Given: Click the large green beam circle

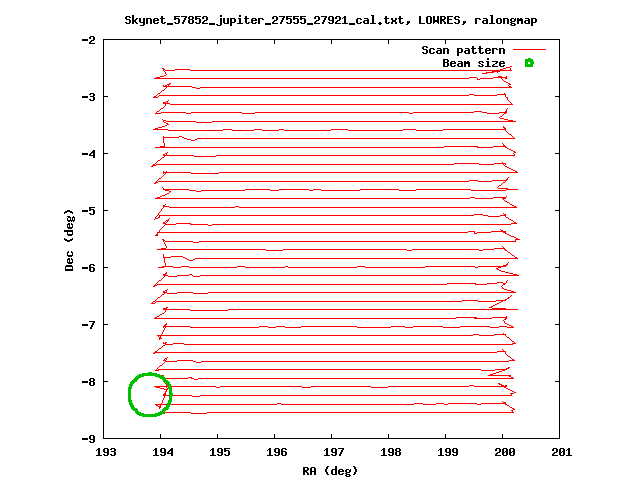Looking at the screenshot, I should [150, 395].
